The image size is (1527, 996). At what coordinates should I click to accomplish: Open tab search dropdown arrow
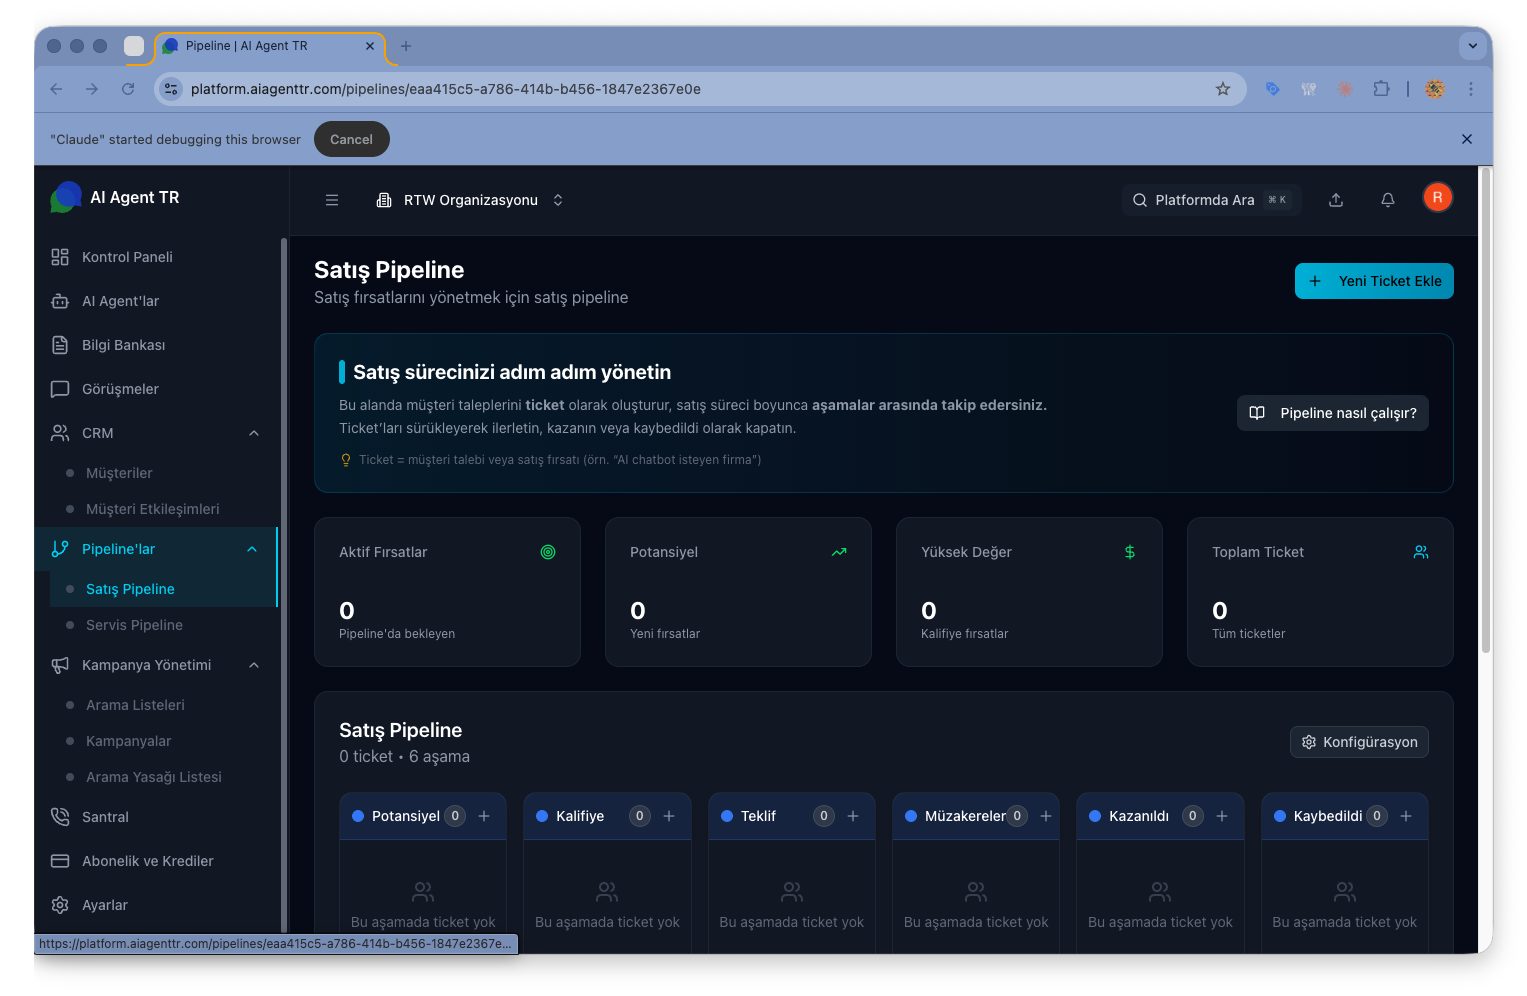[x=1472, y=46]
